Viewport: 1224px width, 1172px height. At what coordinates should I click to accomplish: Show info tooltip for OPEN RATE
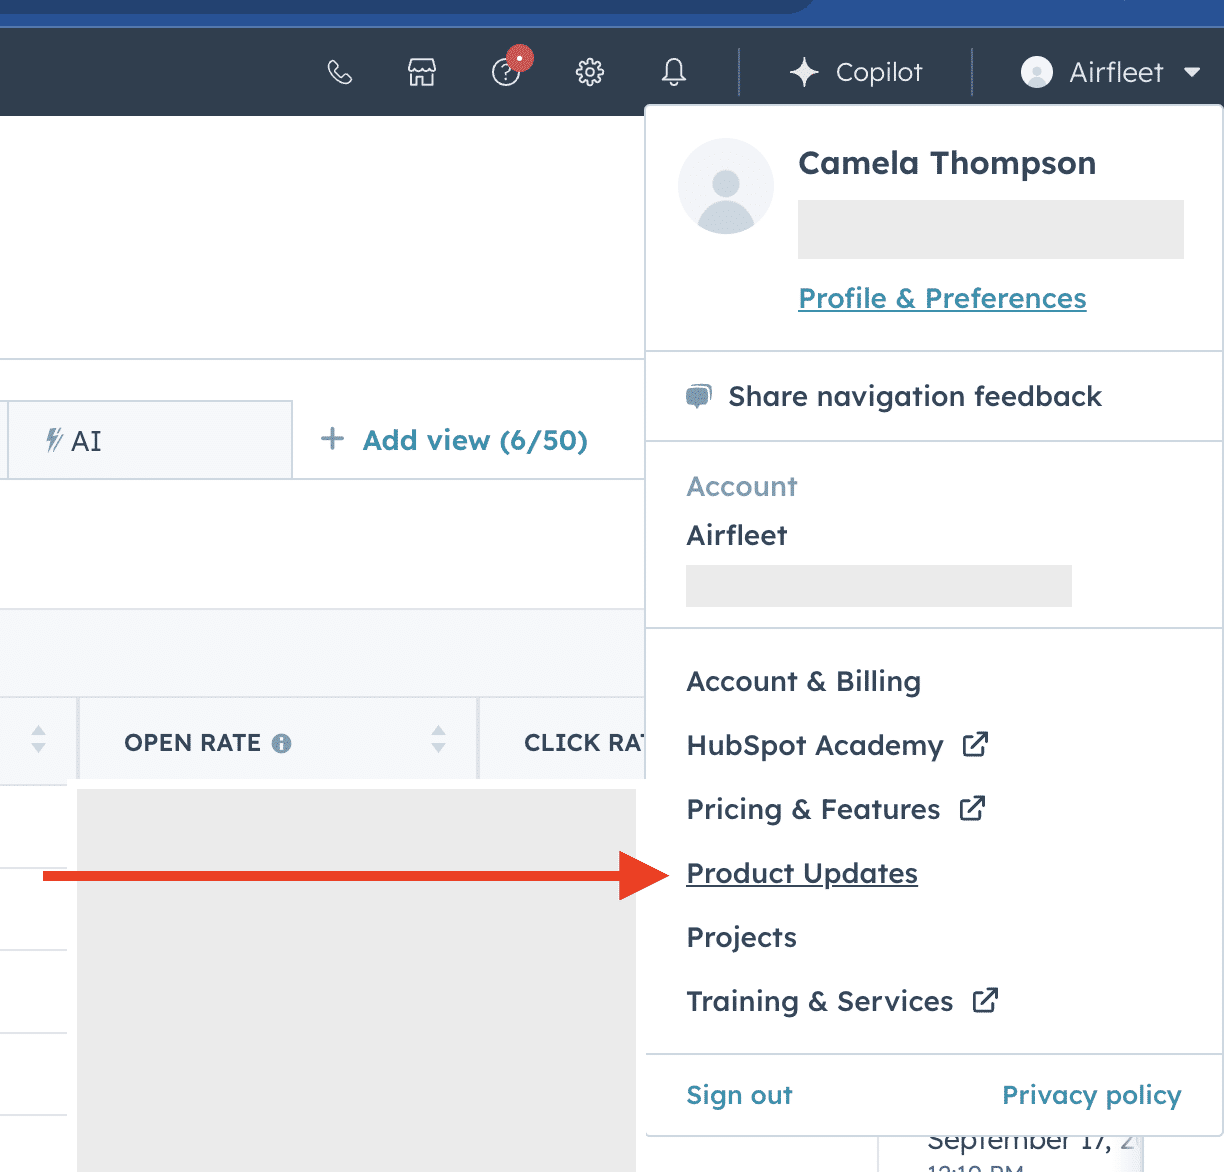coord(282,743)
